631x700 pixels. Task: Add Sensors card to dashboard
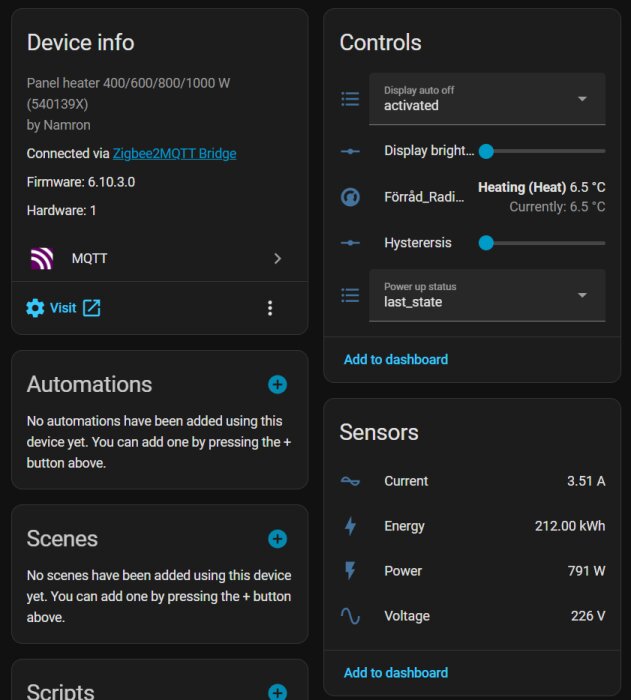[396, 673]
